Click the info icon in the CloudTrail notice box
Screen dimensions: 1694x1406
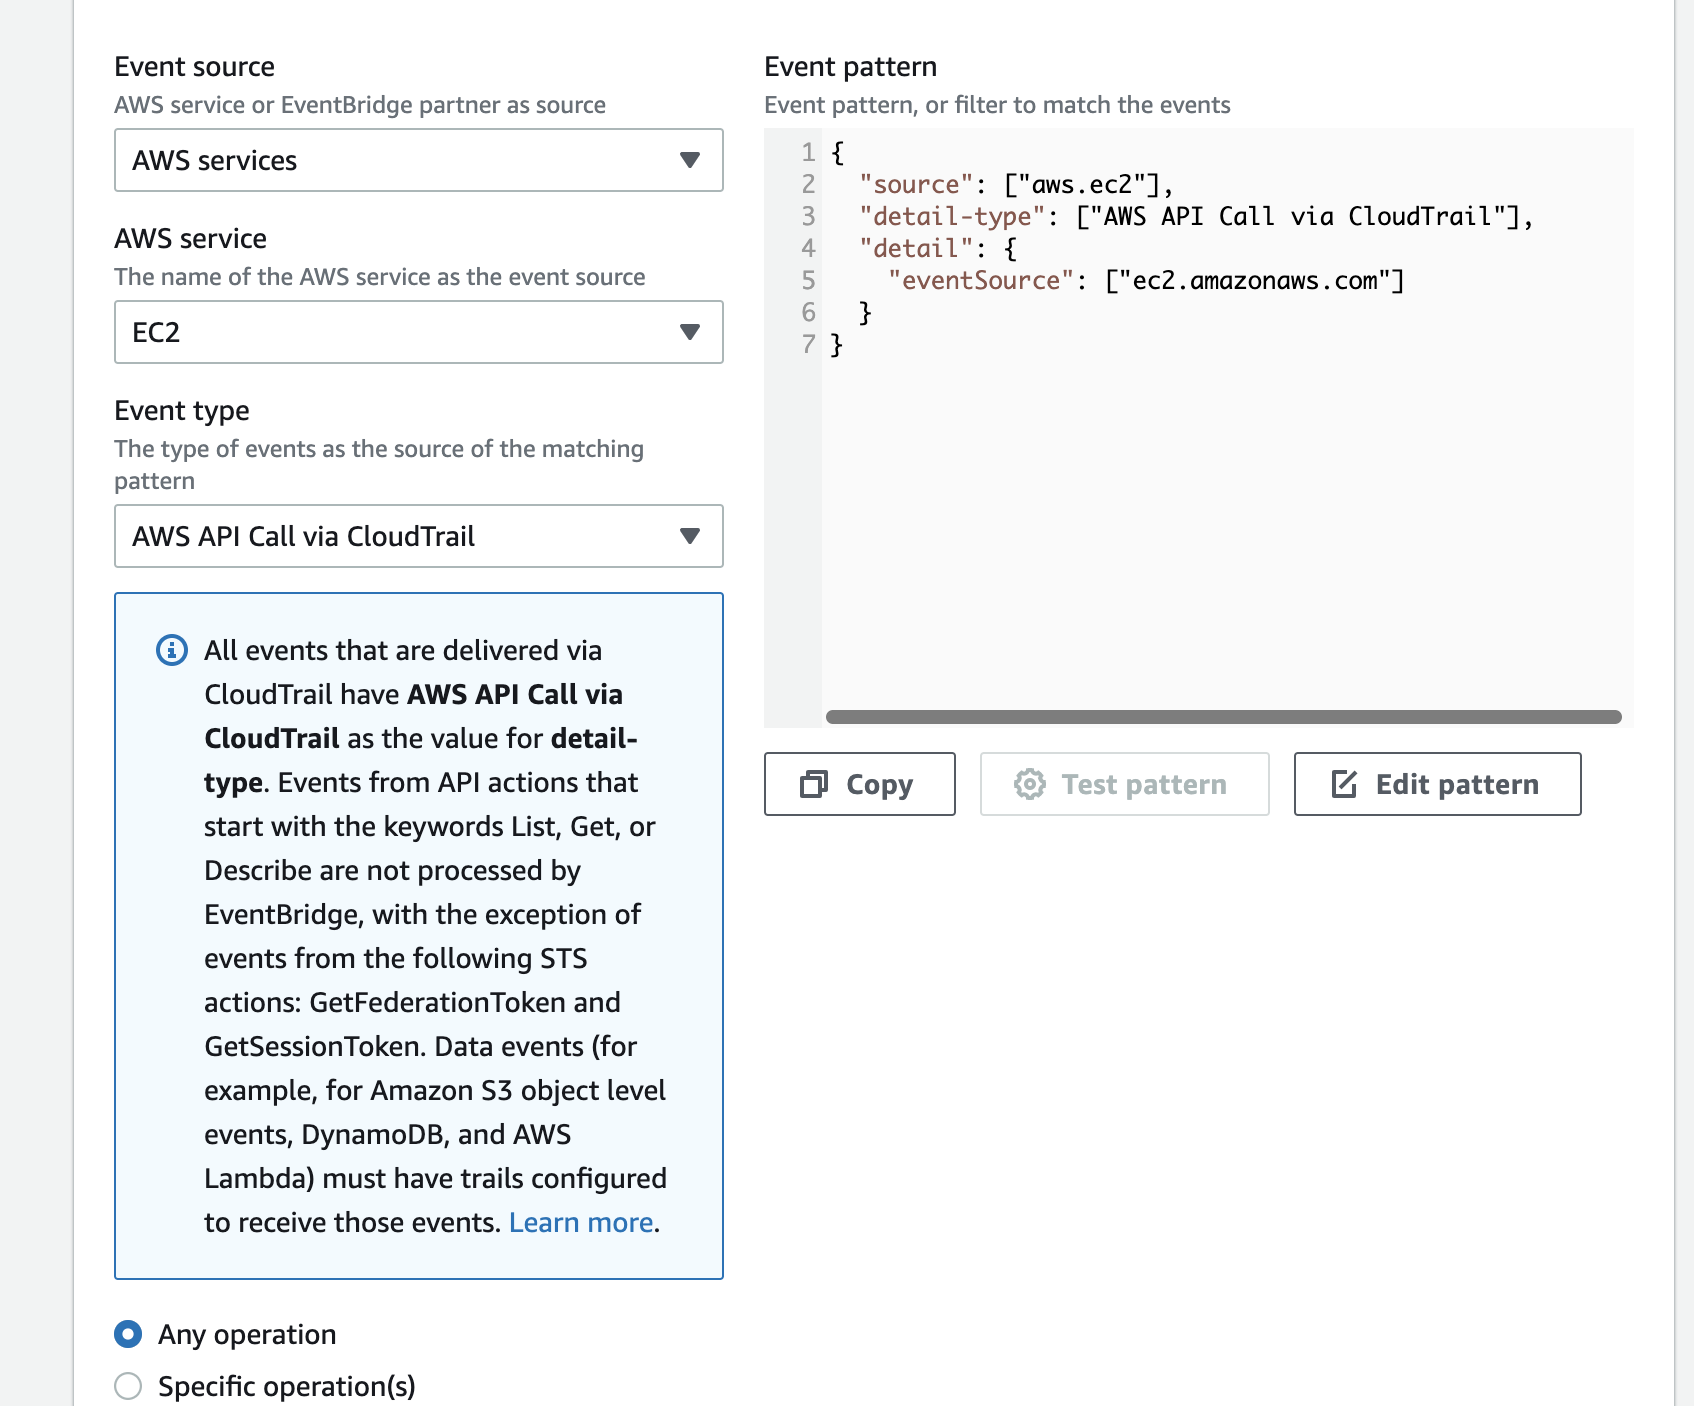170,650
